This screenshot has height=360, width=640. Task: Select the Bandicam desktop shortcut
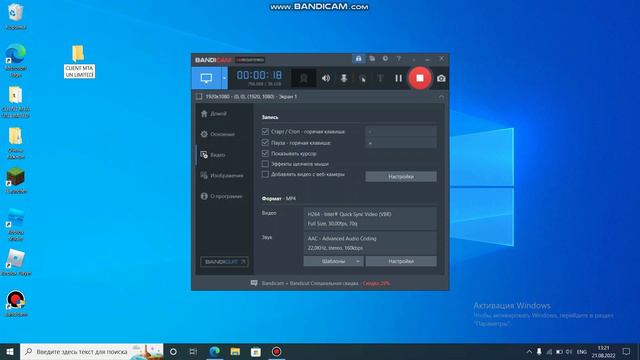click(16, 303)
